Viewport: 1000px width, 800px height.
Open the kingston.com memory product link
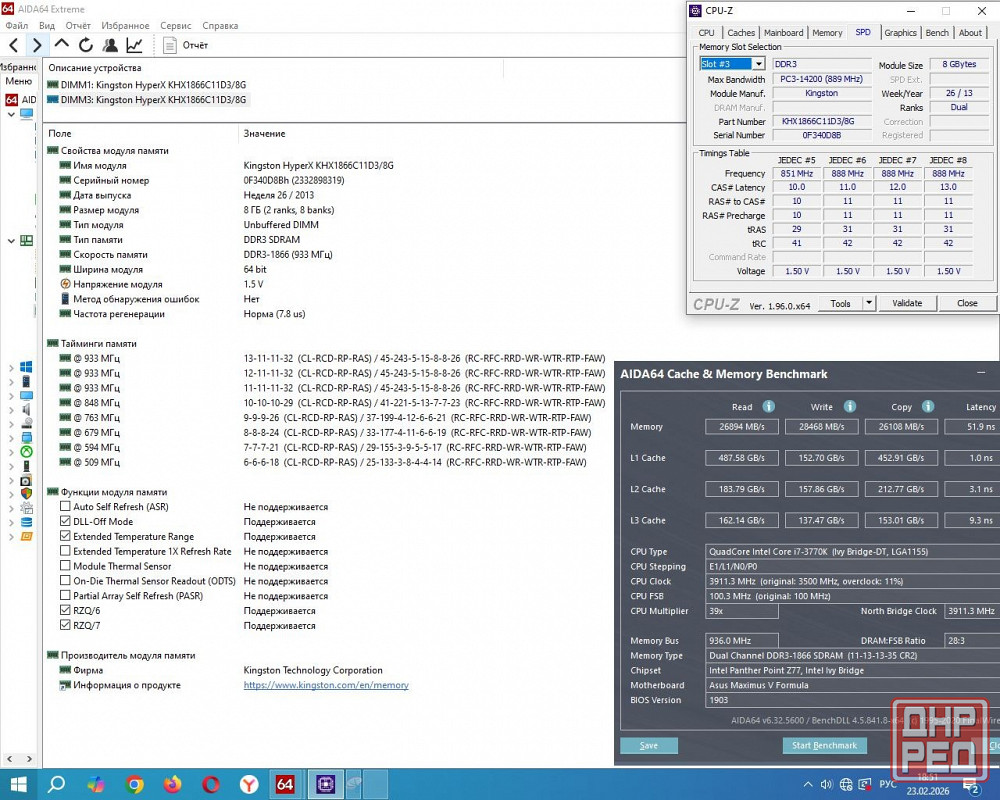coord(326,685)
